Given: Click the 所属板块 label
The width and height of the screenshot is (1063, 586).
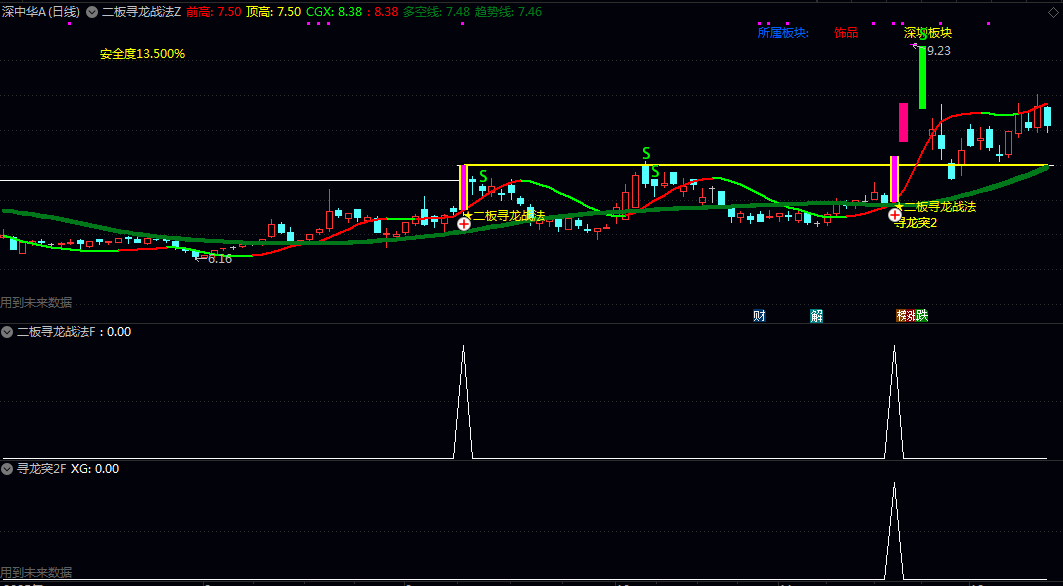Looking at the screenshot, I should 782,32.
